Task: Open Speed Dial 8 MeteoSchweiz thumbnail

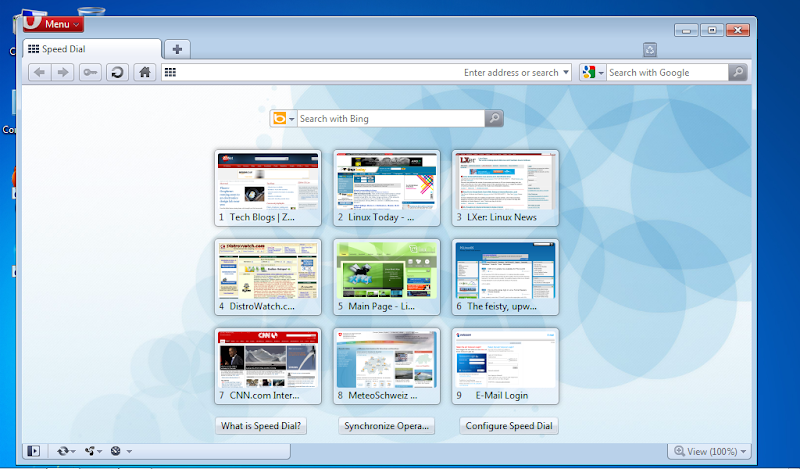Action: pos(387,366)
